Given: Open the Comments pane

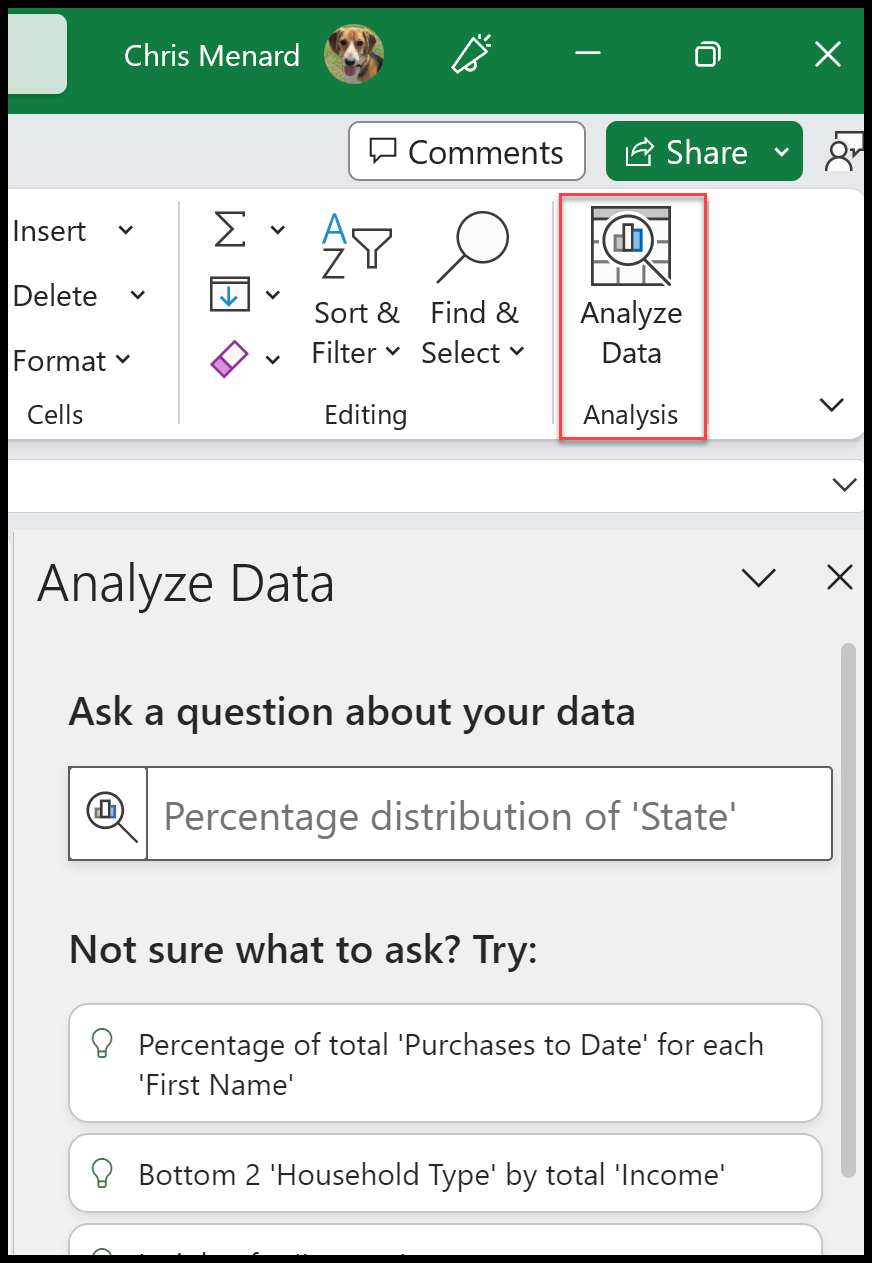Looking at the screenshot, I should (466, 151).
